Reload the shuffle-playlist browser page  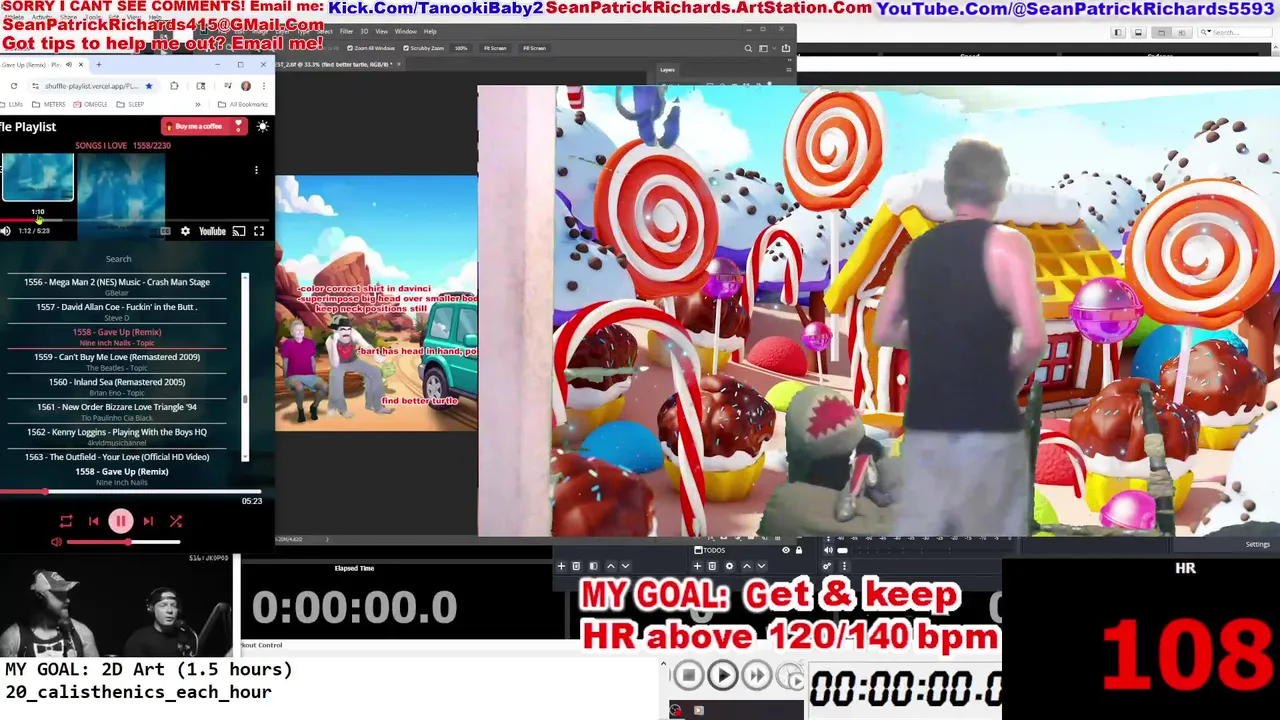click(x=14, y=86)
